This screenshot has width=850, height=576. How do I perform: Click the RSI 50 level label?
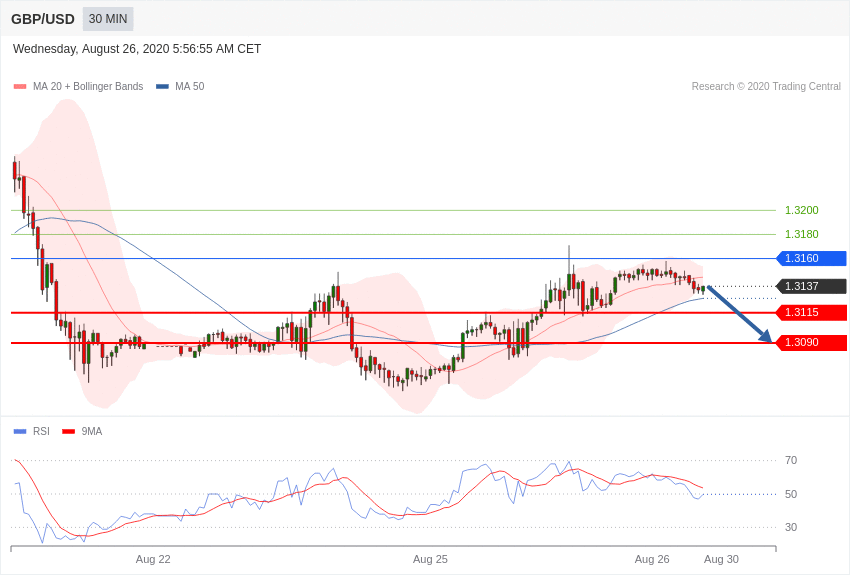(x=791, y=494)
